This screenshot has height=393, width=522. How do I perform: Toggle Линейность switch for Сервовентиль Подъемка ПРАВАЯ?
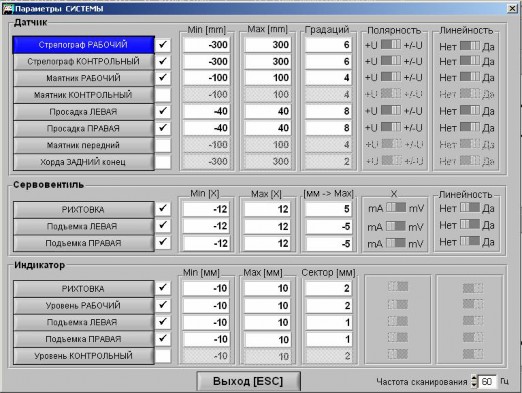click(470, 241)
